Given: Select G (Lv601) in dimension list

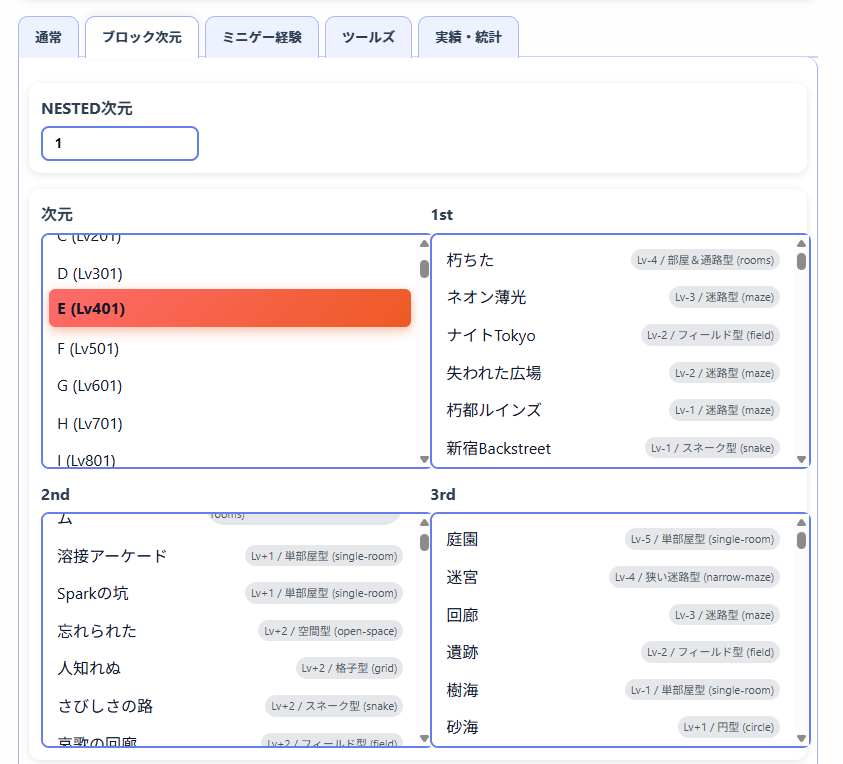Looking at the screenshot, I should (229, 386).
